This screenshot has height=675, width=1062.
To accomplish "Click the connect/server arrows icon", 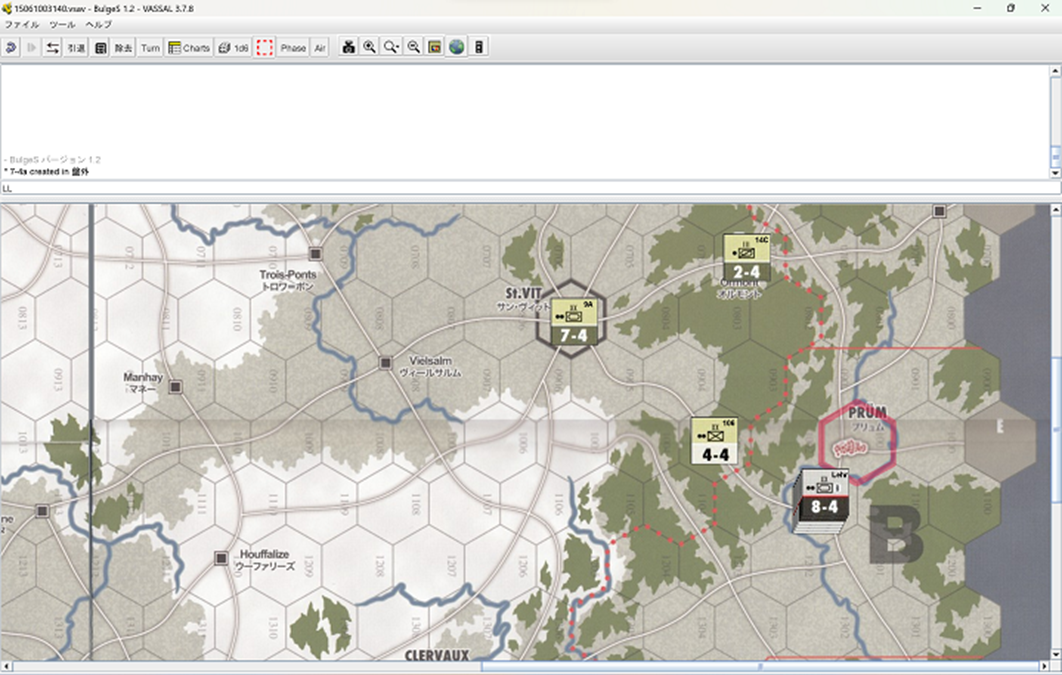I will [52, 47].
